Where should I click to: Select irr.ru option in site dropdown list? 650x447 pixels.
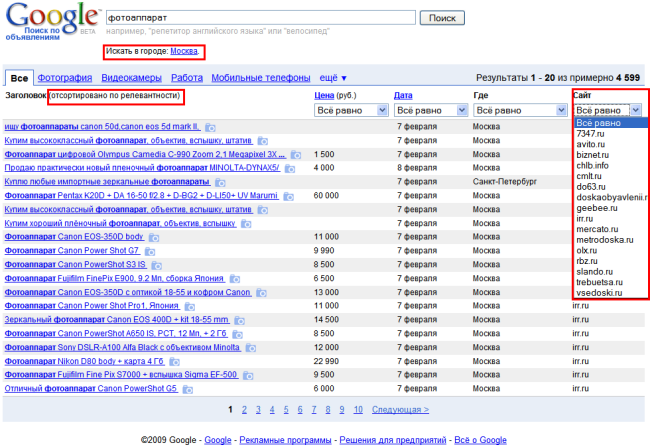585,219
